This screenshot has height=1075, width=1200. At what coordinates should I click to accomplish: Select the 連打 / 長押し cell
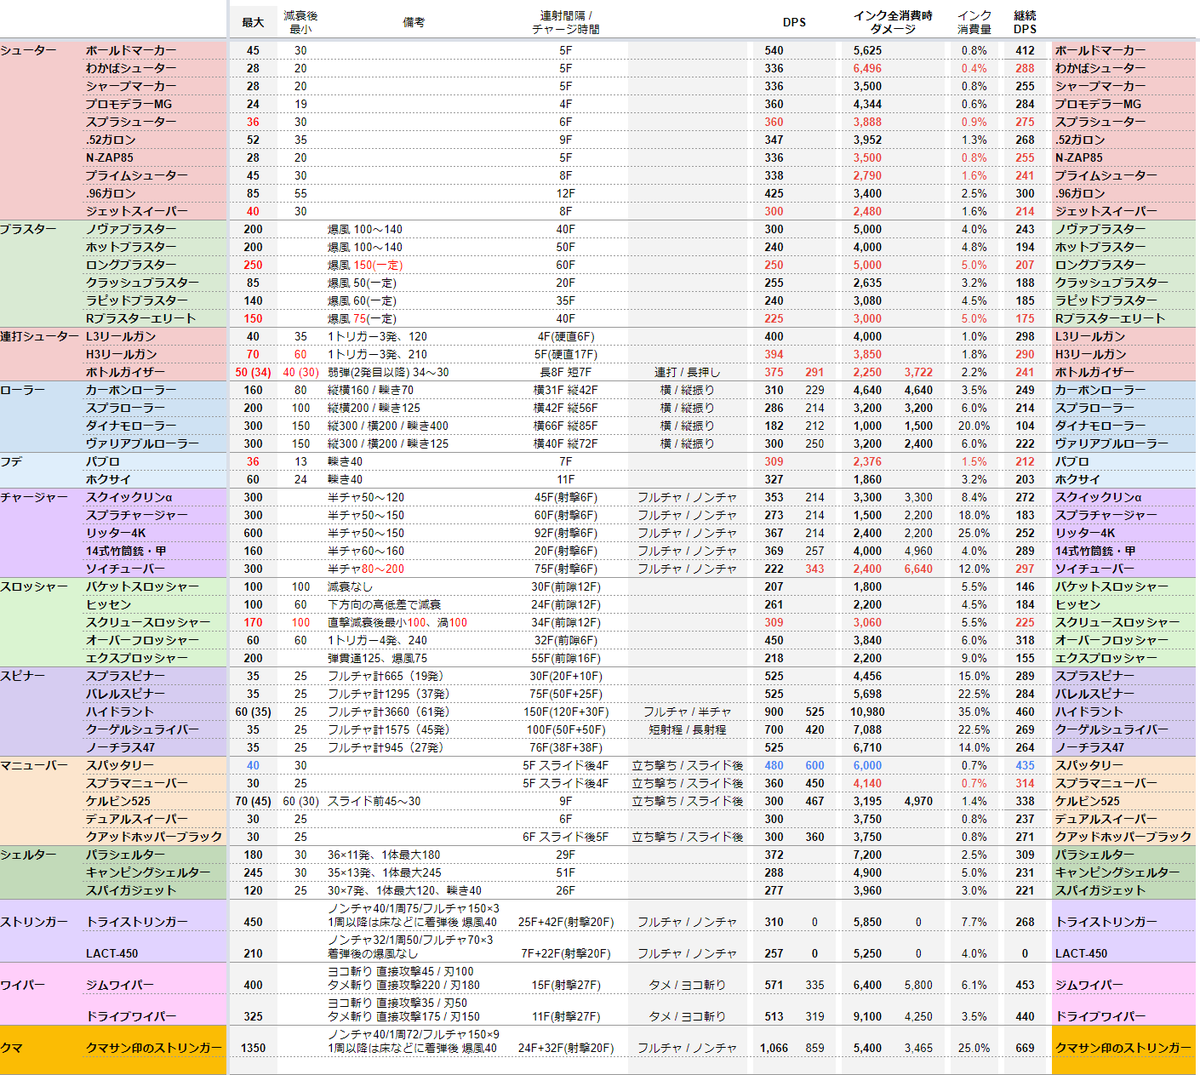click(x=687, y=372)
